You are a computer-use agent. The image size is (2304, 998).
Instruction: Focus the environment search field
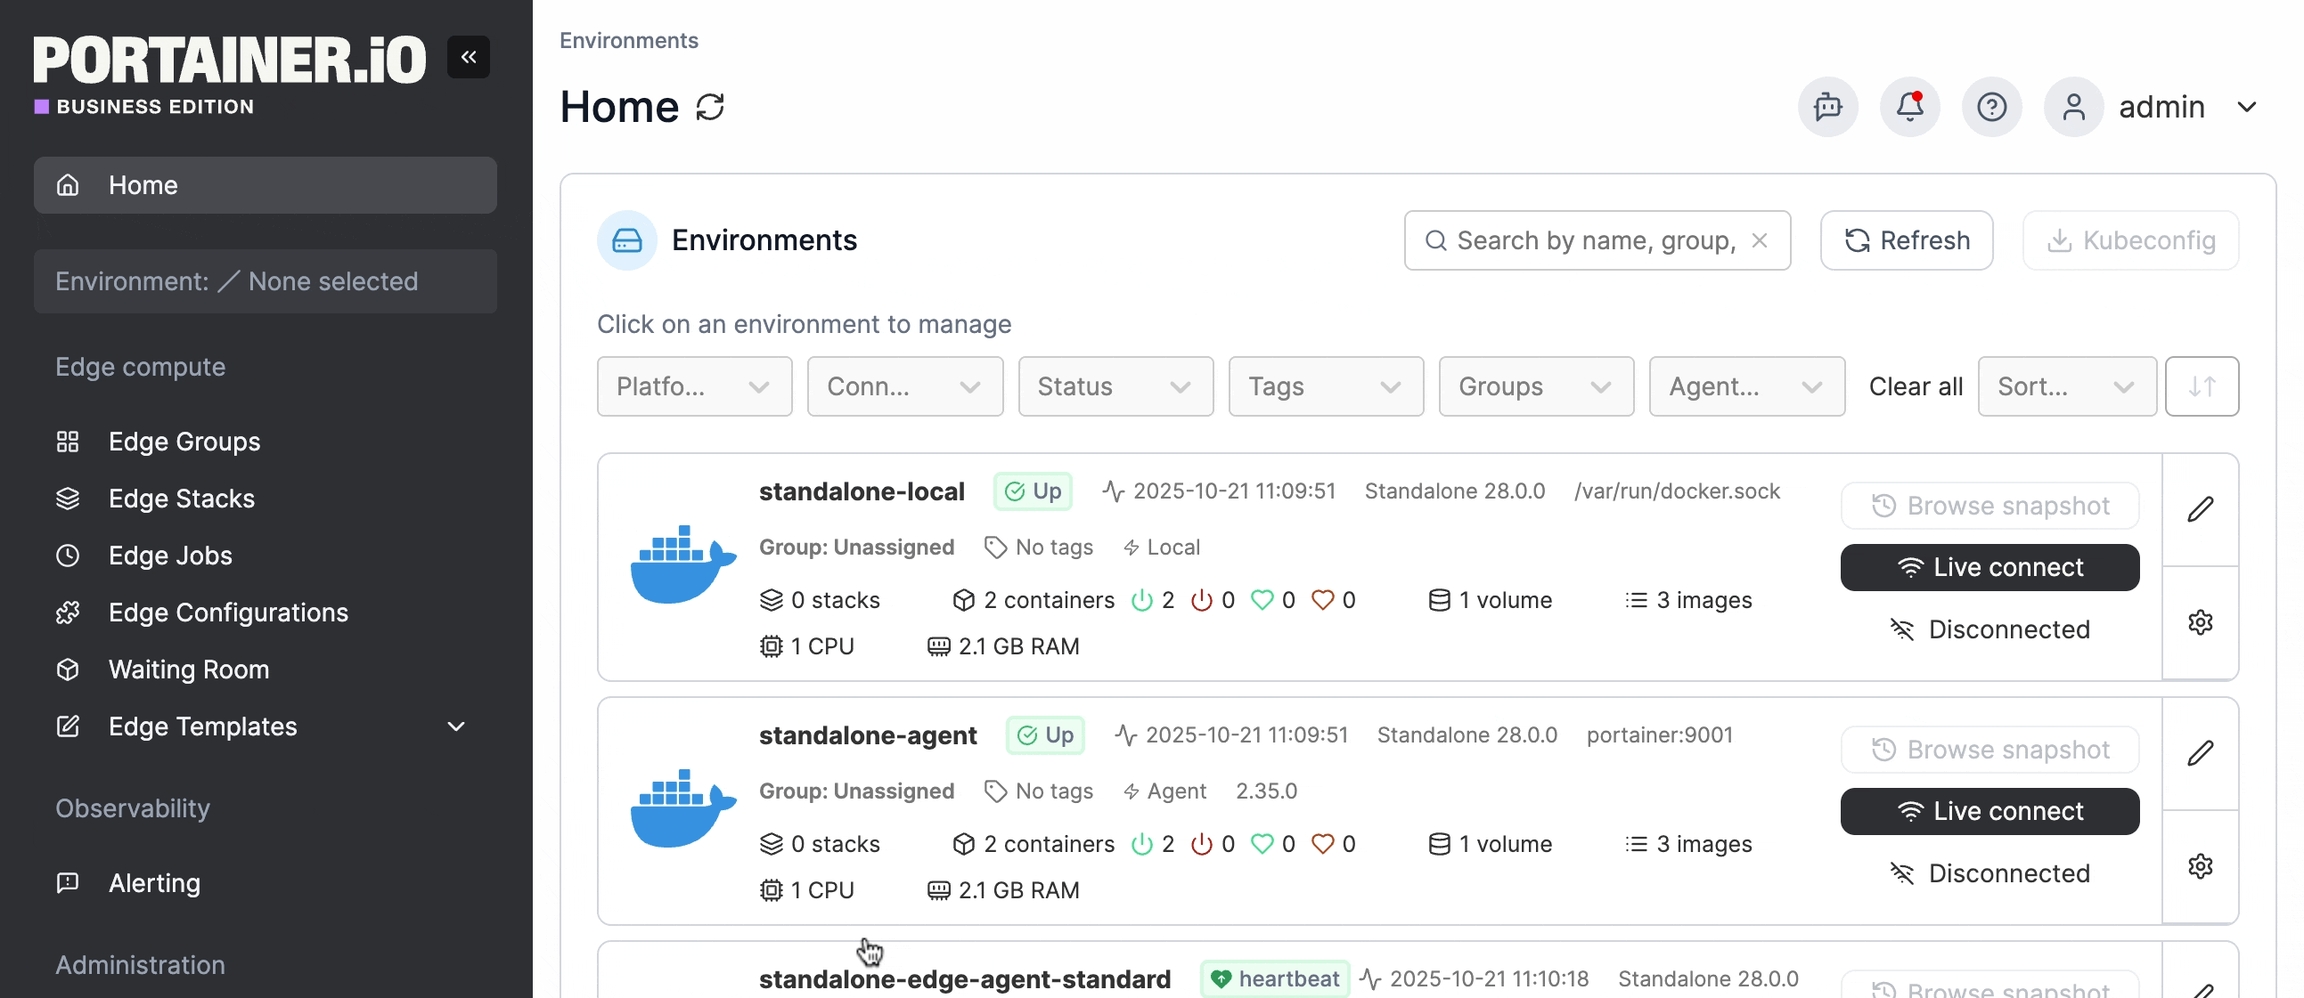tap(1594, 241)
